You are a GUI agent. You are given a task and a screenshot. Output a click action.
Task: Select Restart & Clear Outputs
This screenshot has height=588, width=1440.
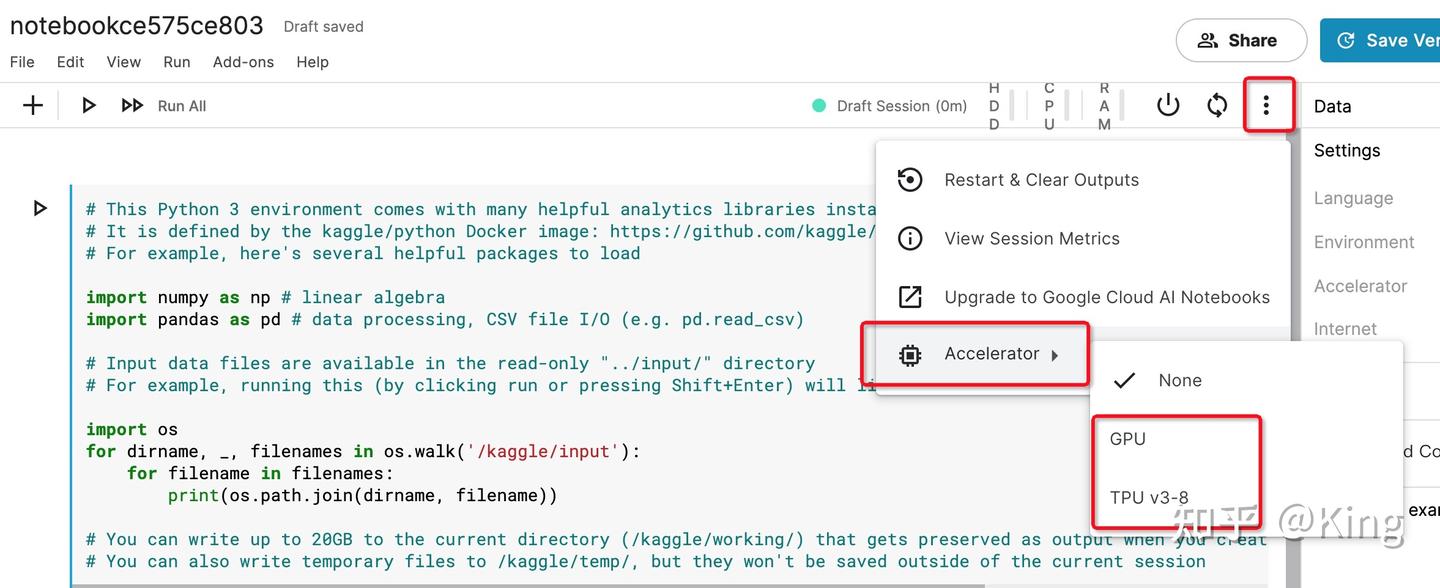click(x=1041, y=180)
